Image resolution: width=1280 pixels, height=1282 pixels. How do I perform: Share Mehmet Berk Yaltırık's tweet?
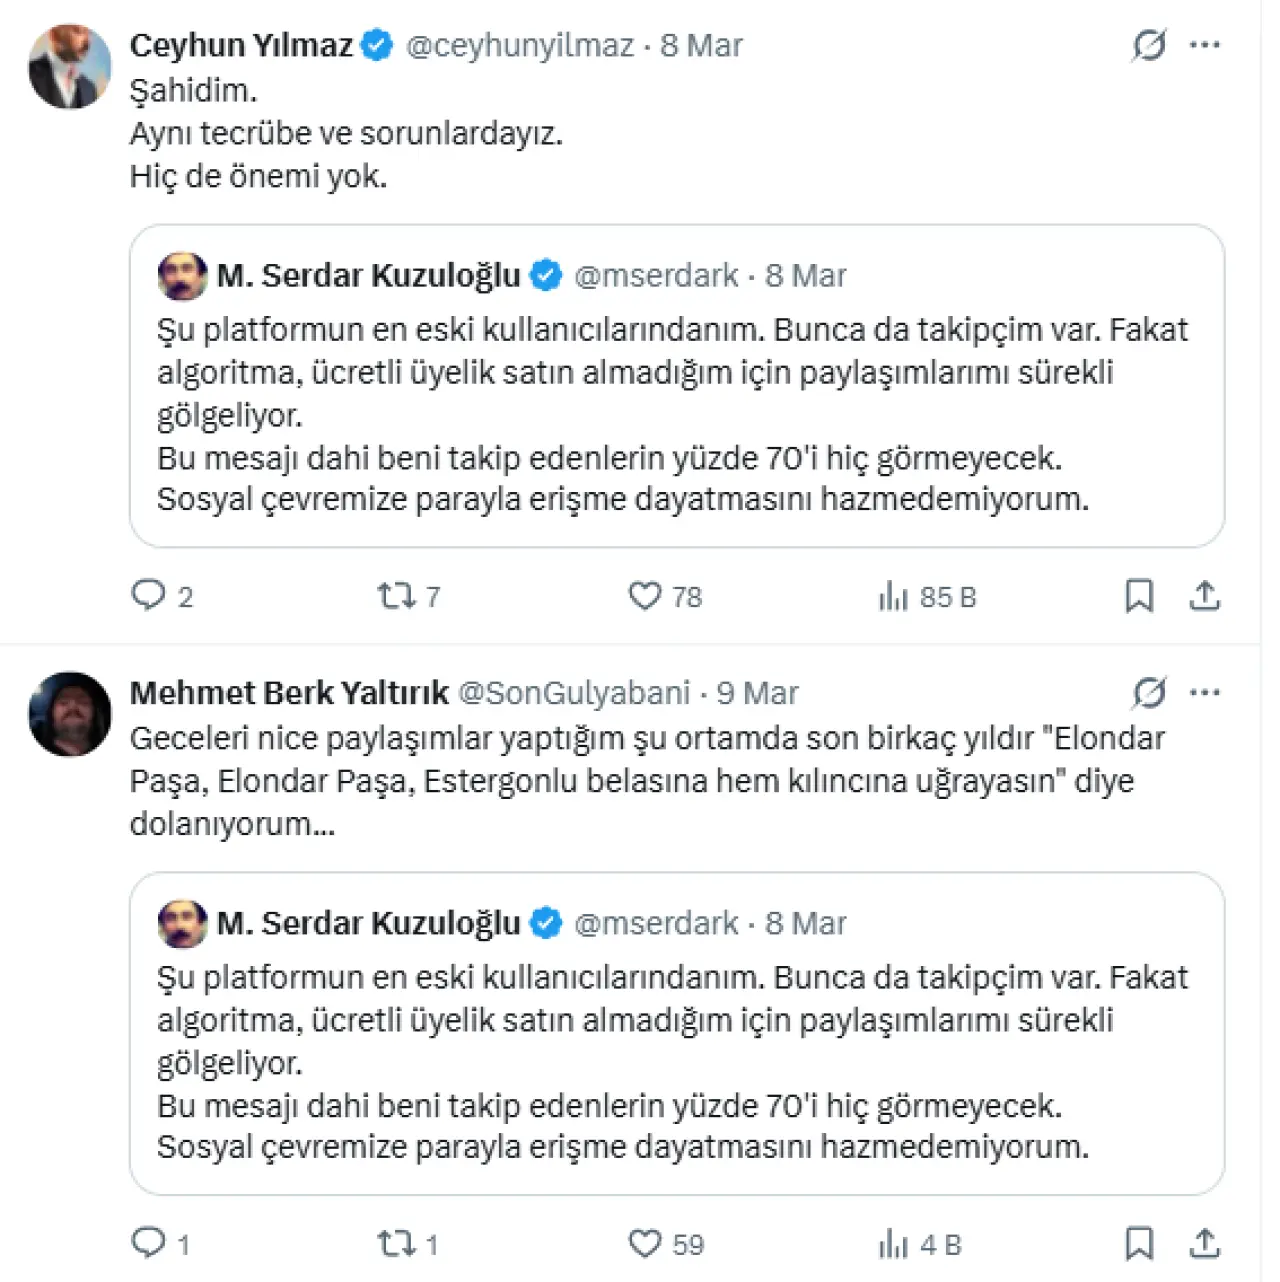pos(1205,1243)
